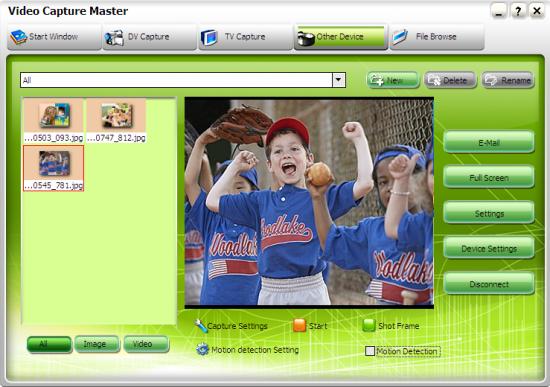Screen dimensions: 550x387
Task: Switch to the TV Capture tab
Action: [x=246, y=37]
